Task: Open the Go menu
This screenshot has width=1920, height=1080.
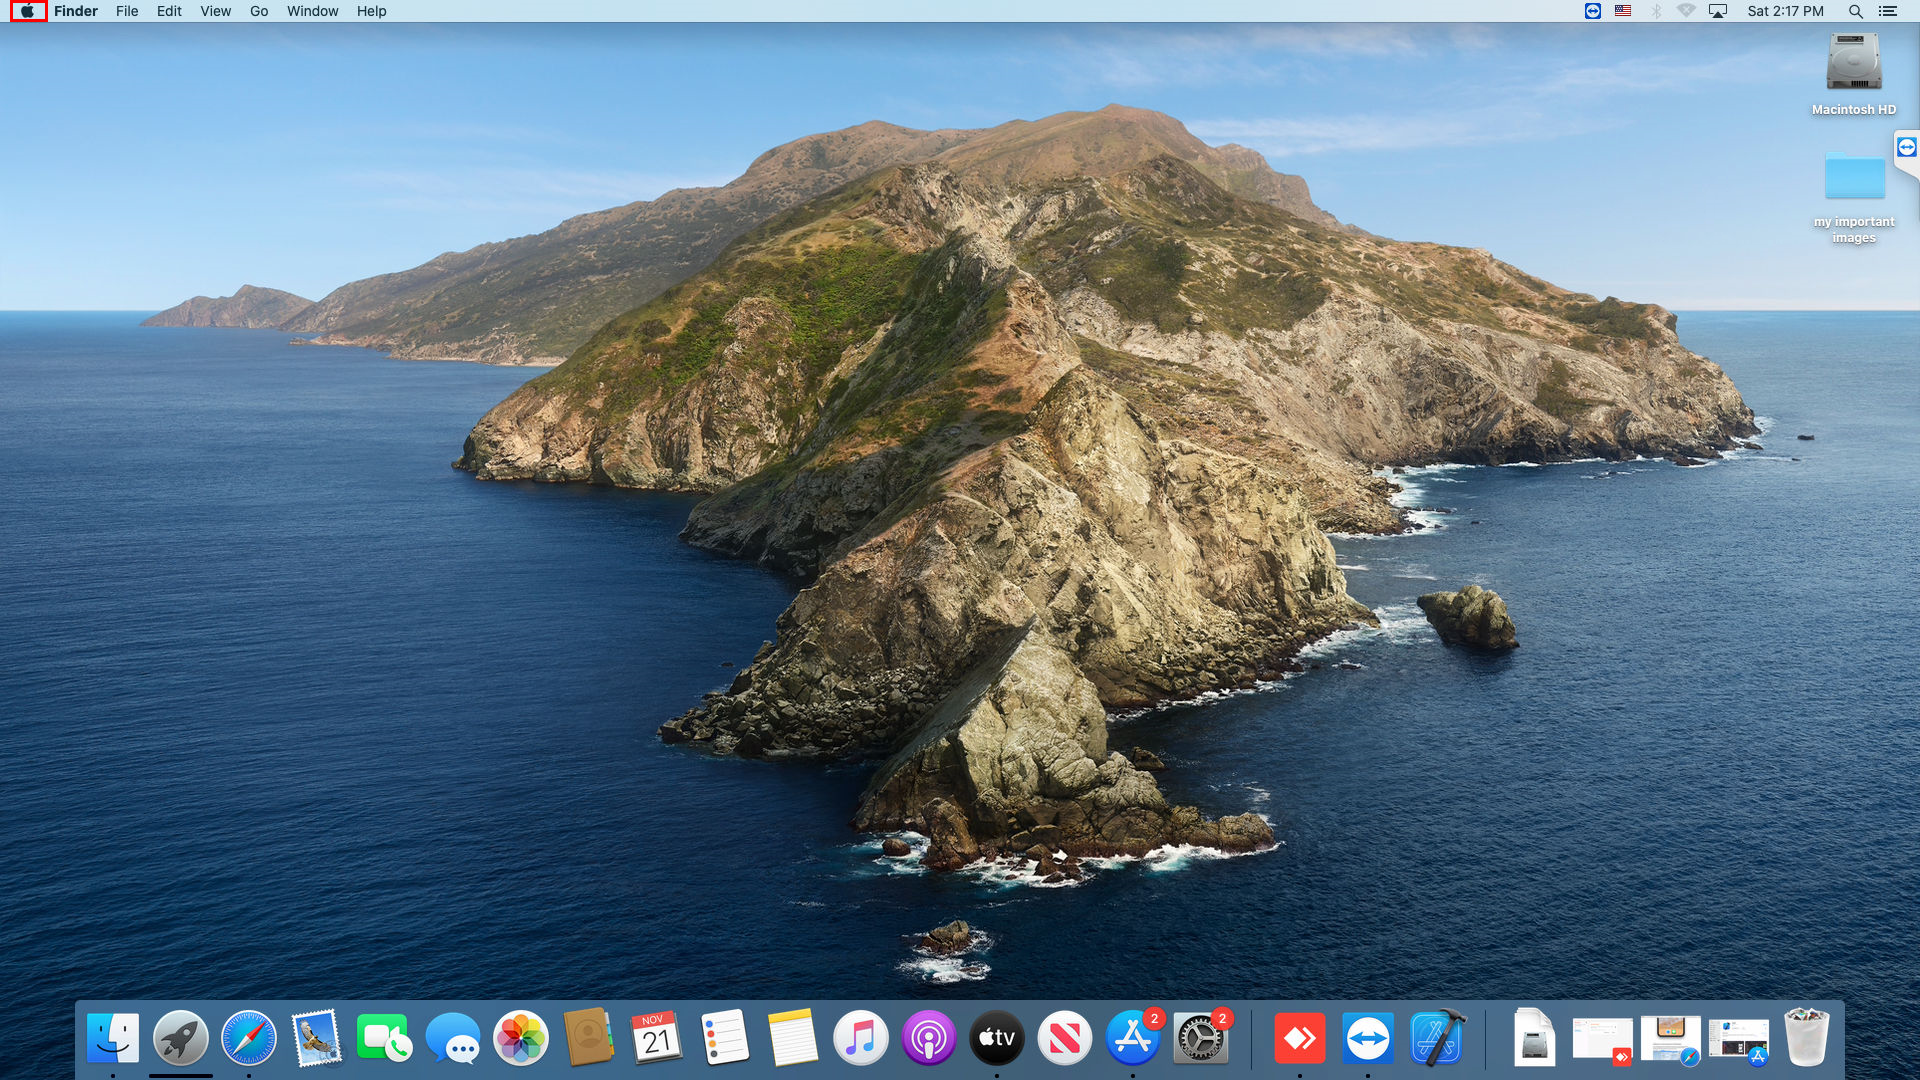Action: pos(259,11)
